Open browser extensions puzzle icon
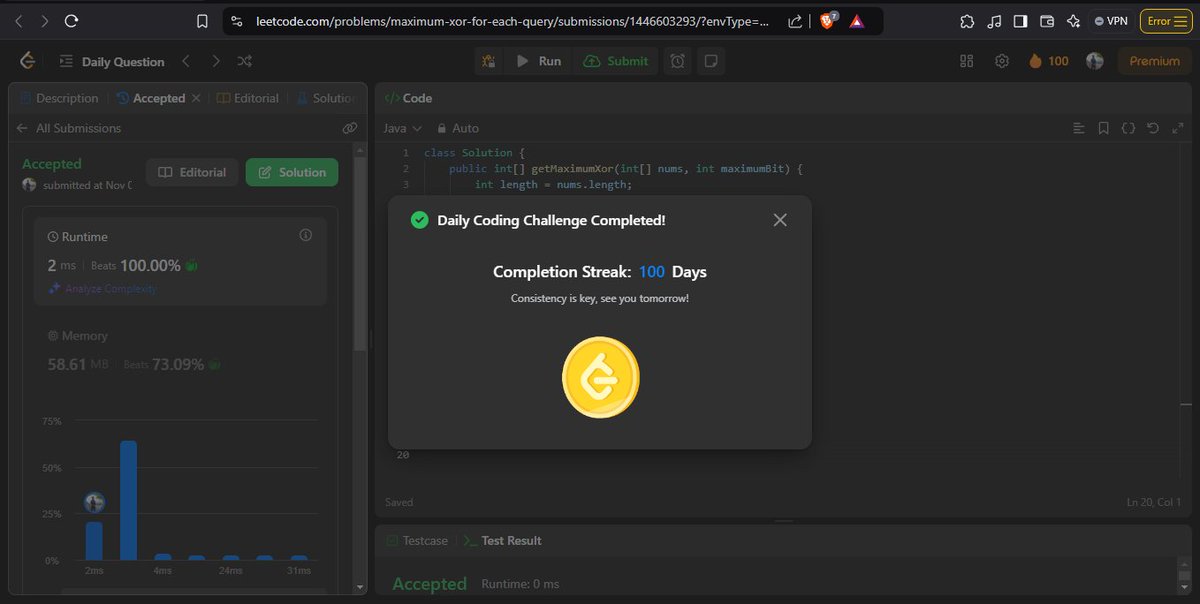 tap(966, 20)
